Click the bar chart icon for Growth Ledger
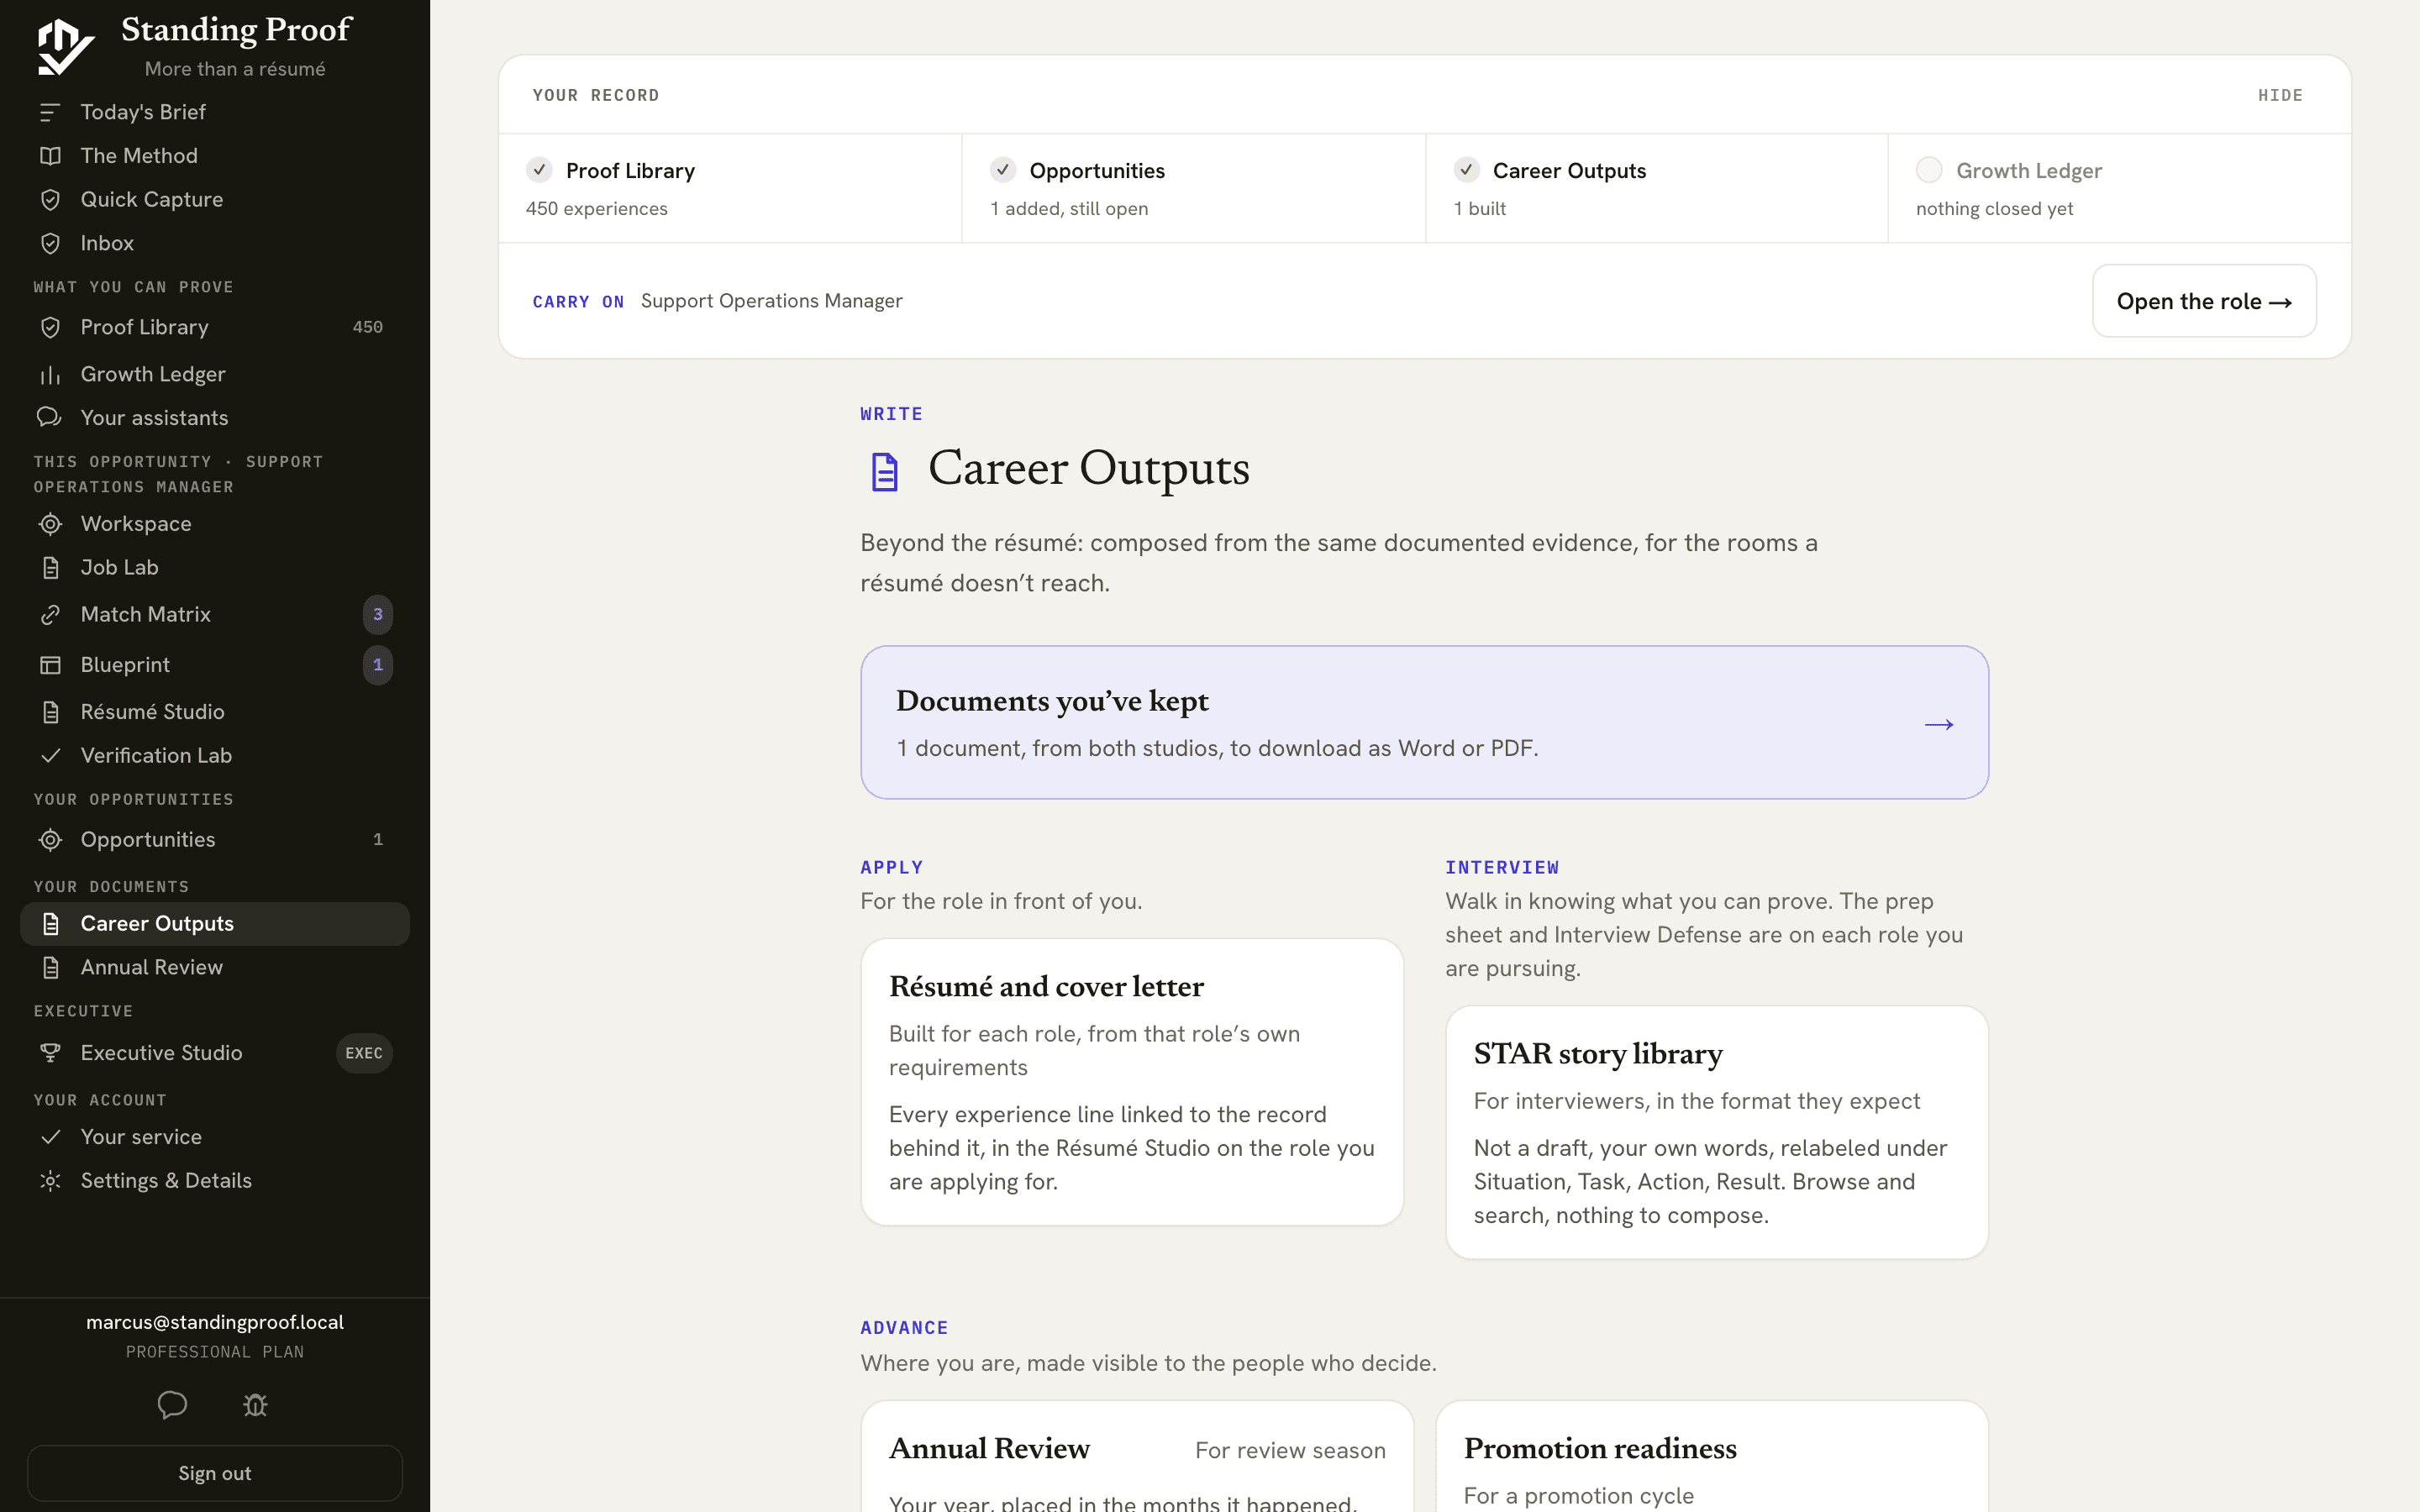The height and width of the screenshot is (1512, 2420). tap(50, 374)
